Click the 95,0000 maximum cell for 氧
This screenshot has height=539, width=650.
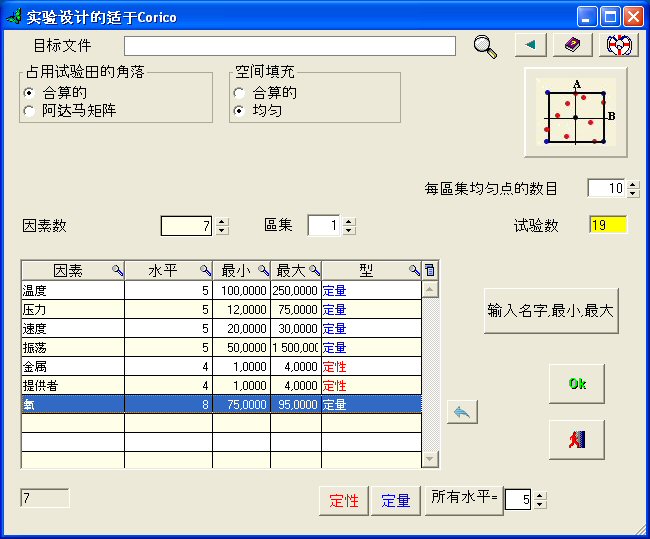296,404
